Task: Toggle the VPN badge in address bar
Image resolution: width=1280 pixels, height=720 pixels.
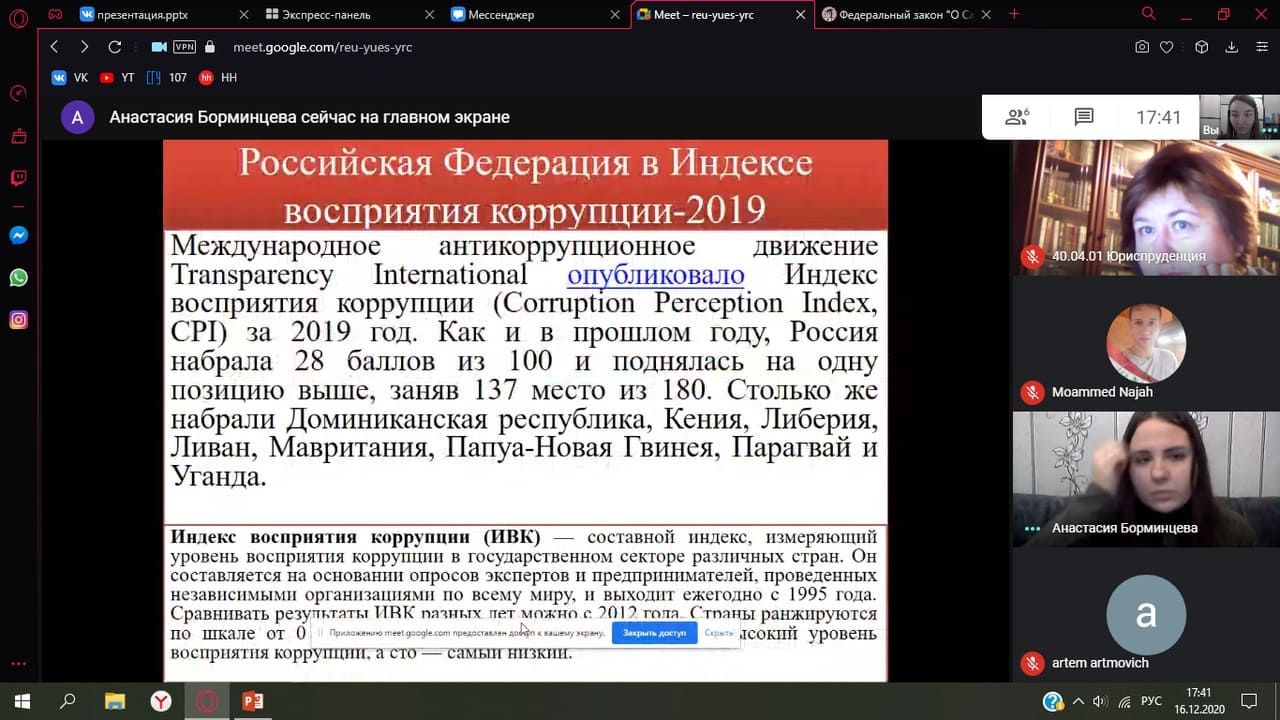Action: pyautogui.click(x=184, y=47)
